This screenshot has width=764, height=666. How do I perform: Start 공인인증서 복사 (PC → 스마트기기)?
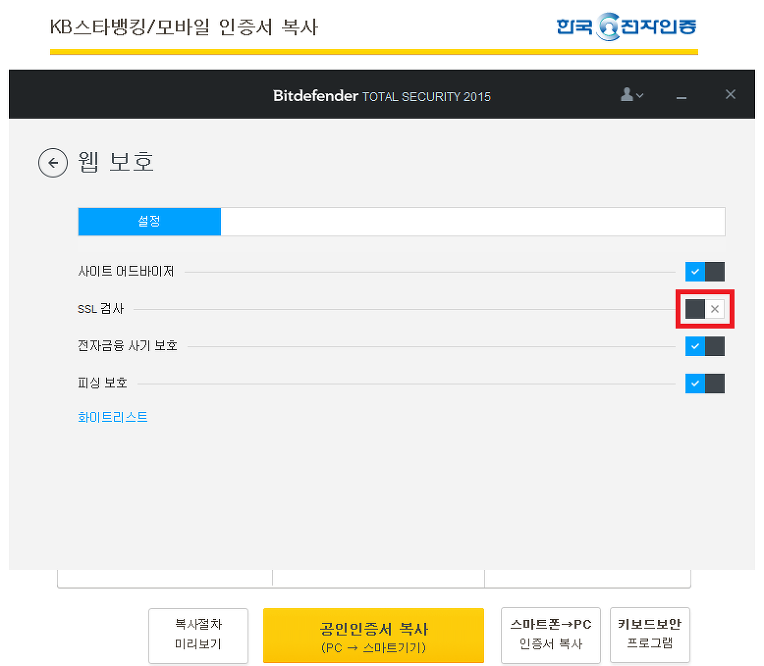tap(373, 635)
